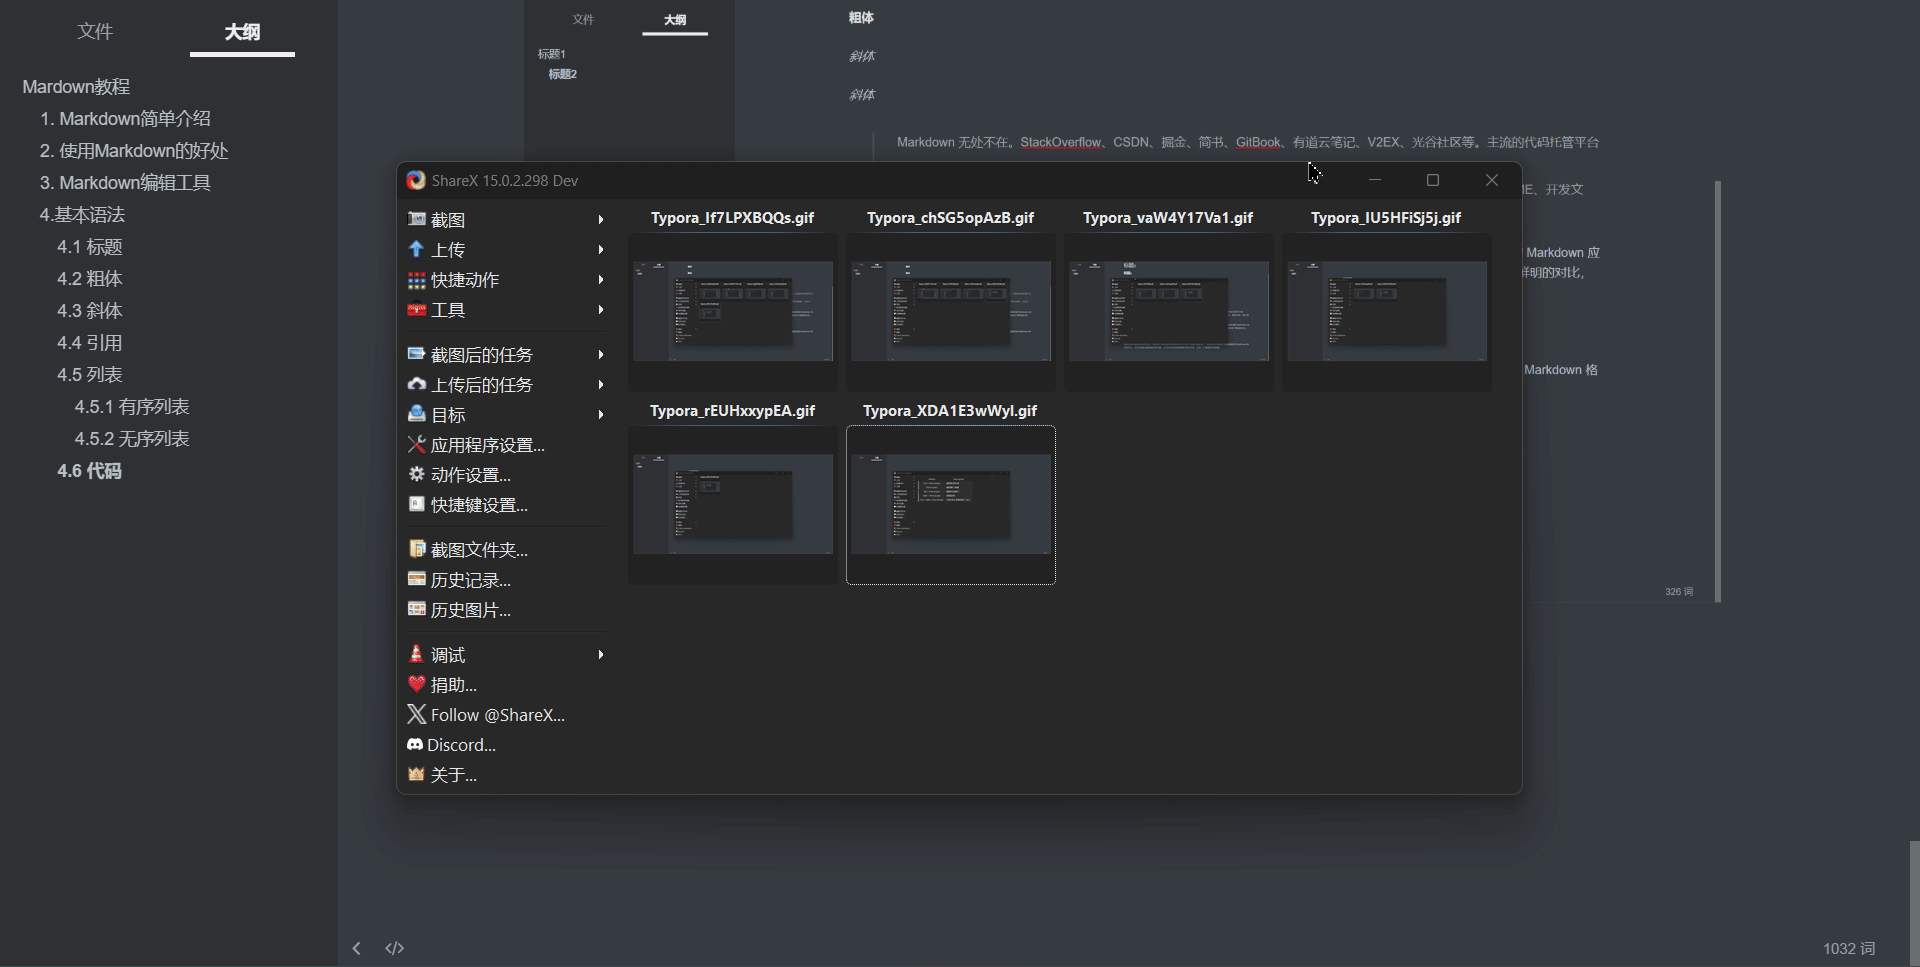
Task: Click the 历史图片 image history icon
Action: [417, 609]
